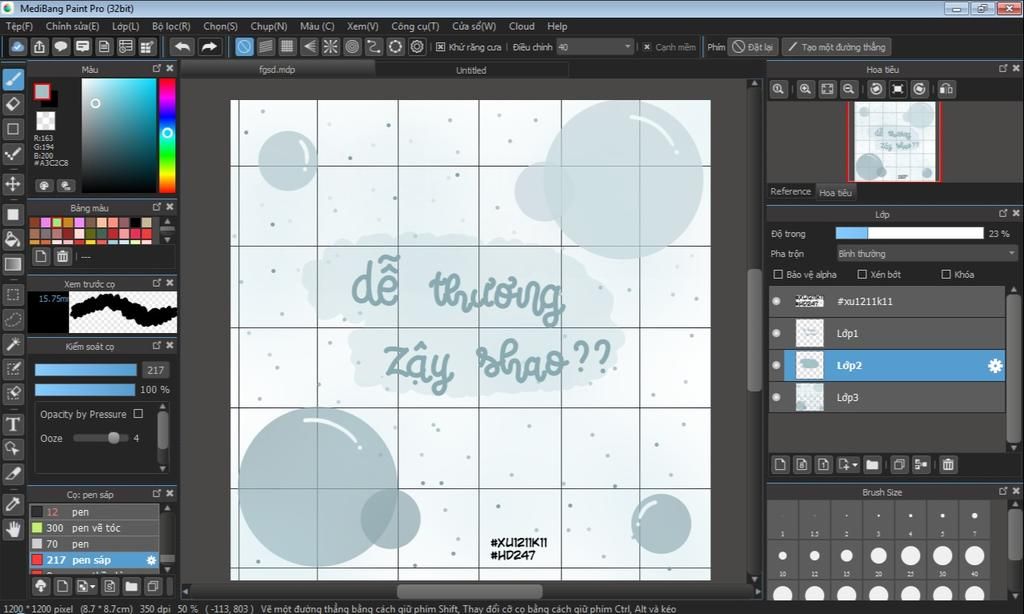Add a new layer folder

[x=872, y=464]
